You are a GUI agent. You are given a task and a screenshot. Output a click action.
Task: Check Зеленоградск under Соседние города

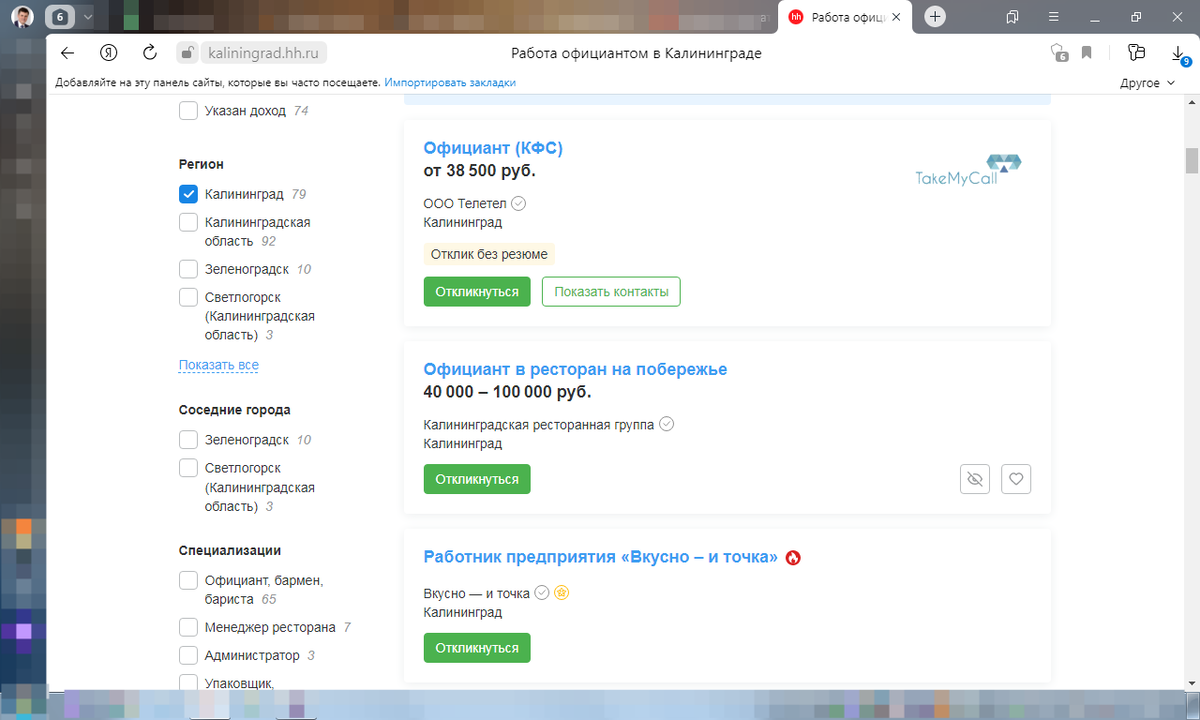(188, 440)
